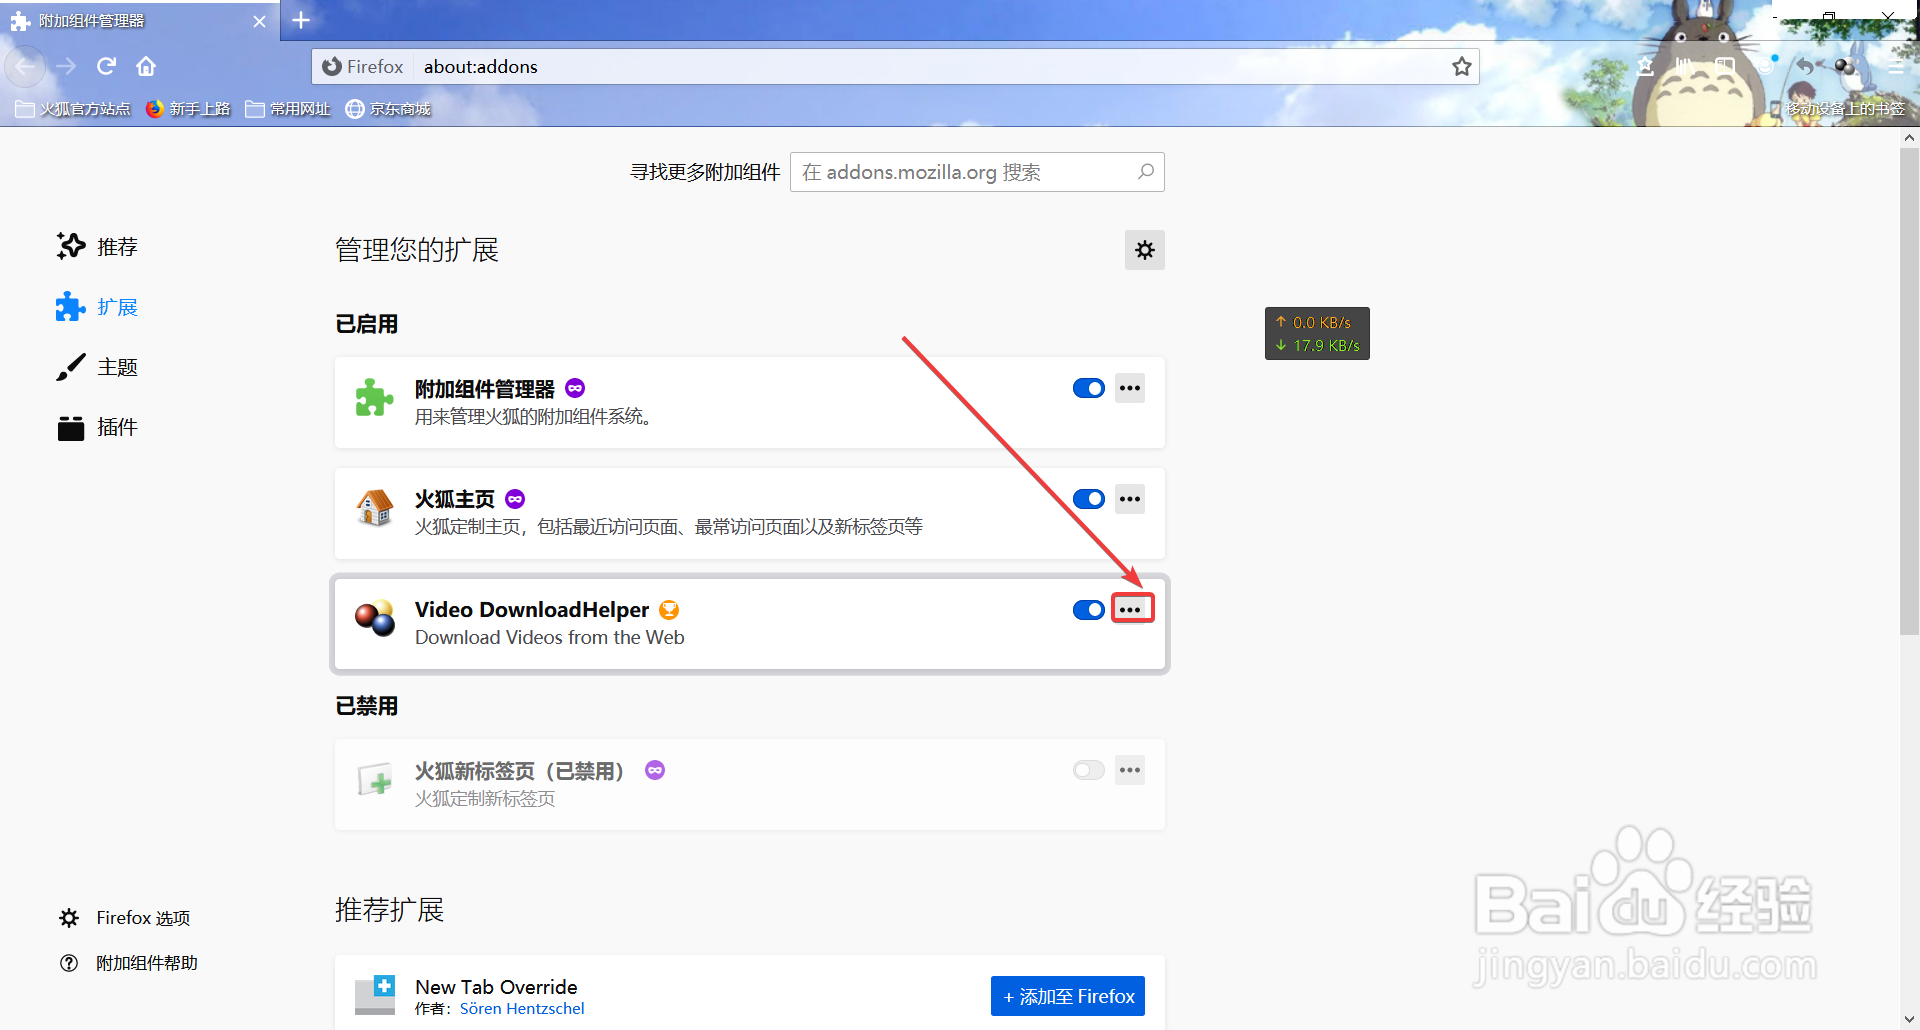1920x1030 pixels.
Task: Open 附加组件帮助 help link
Action: 129,963
